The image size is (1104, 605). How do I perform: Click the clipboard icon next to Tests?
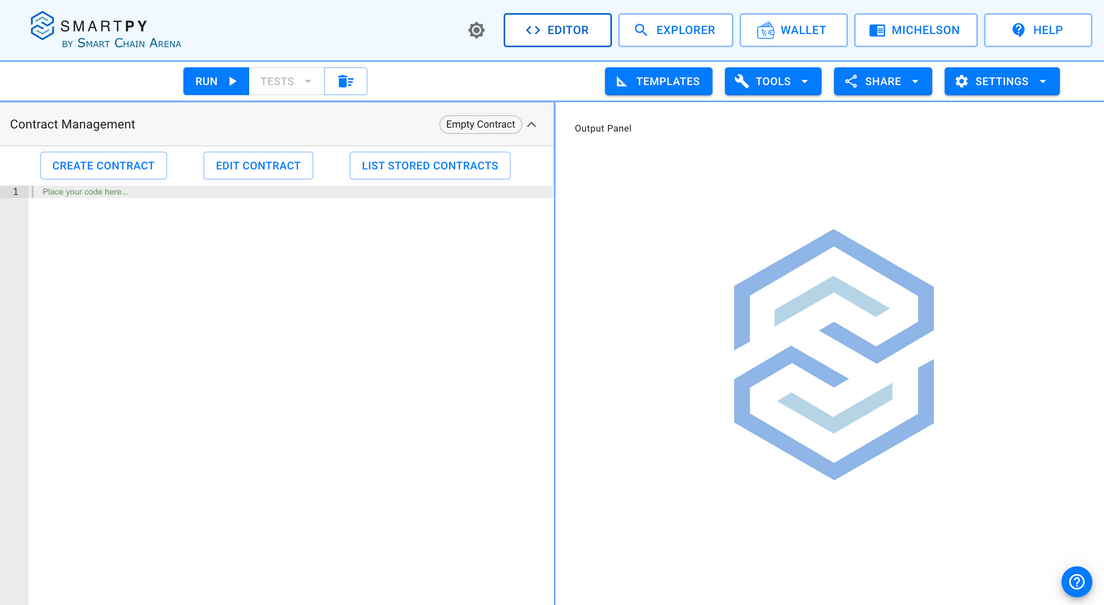point(345,81)
